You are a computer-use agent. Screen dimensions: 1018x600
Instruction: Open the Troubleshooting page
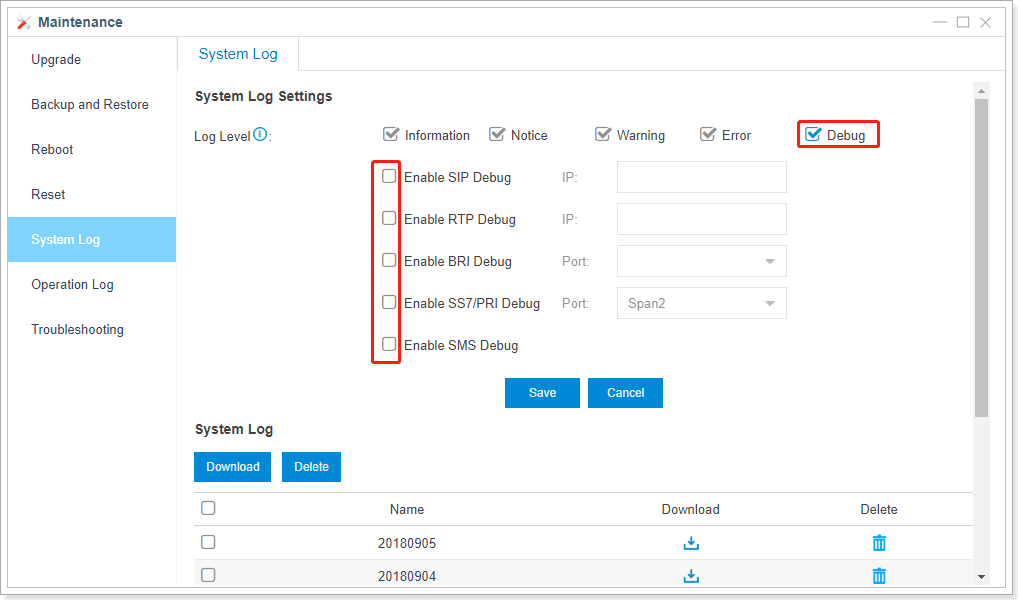click(77, 329)
